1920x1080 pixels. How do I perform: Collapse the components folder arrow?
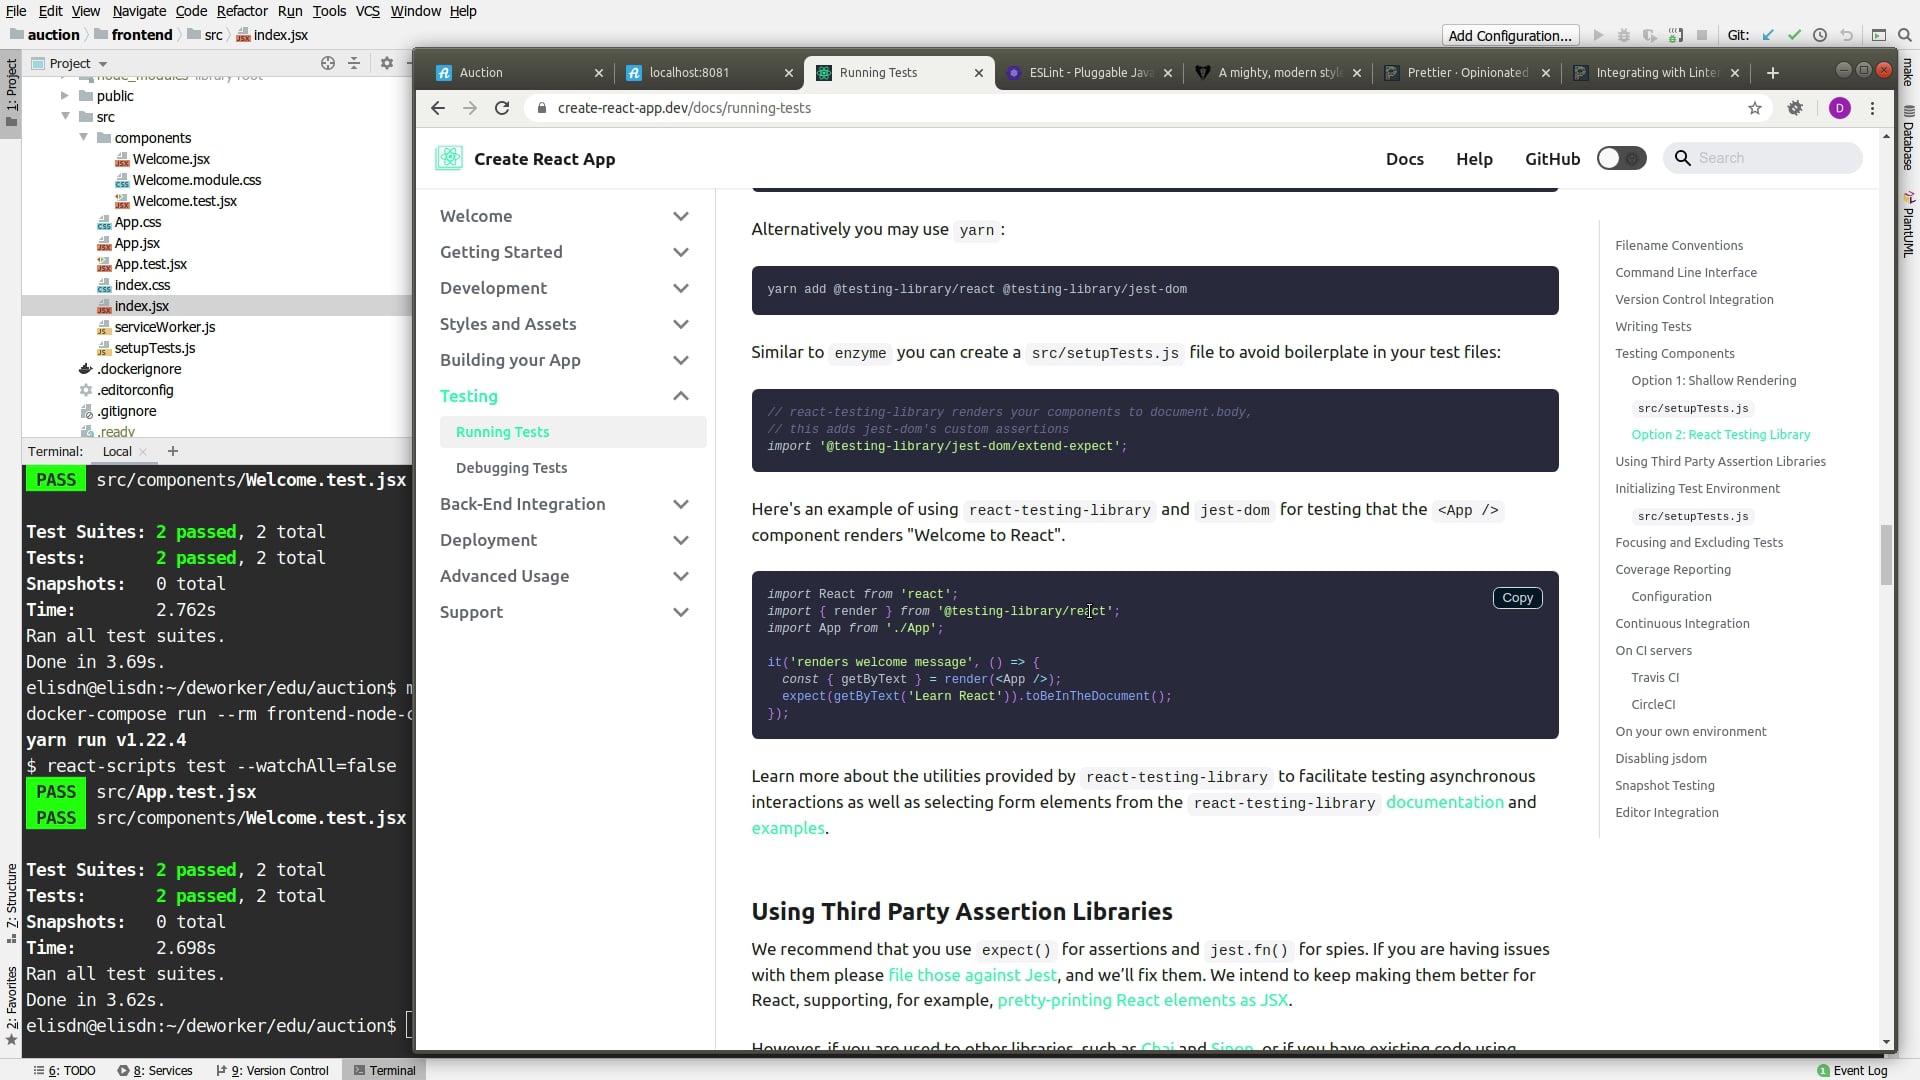pyautogui.click(x=84, y=138)
